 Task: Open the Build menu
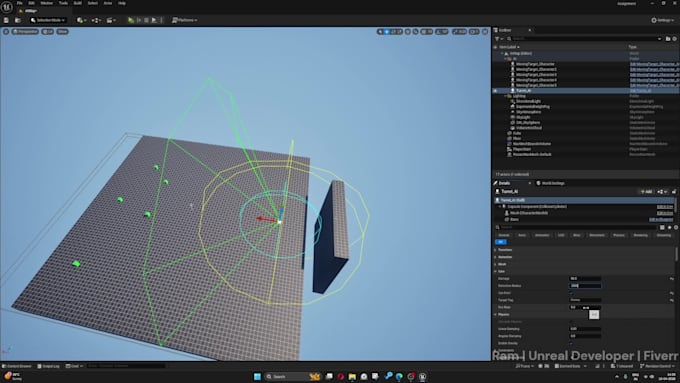[x=78, y=3]
